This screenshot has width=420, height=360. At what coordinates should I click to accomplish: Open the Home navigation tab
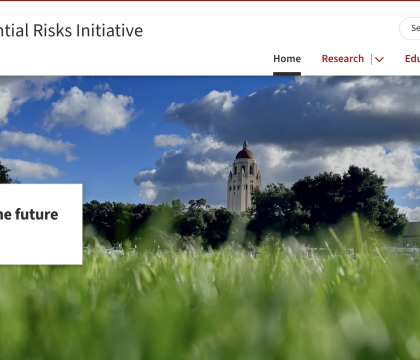tap(287, 59)
